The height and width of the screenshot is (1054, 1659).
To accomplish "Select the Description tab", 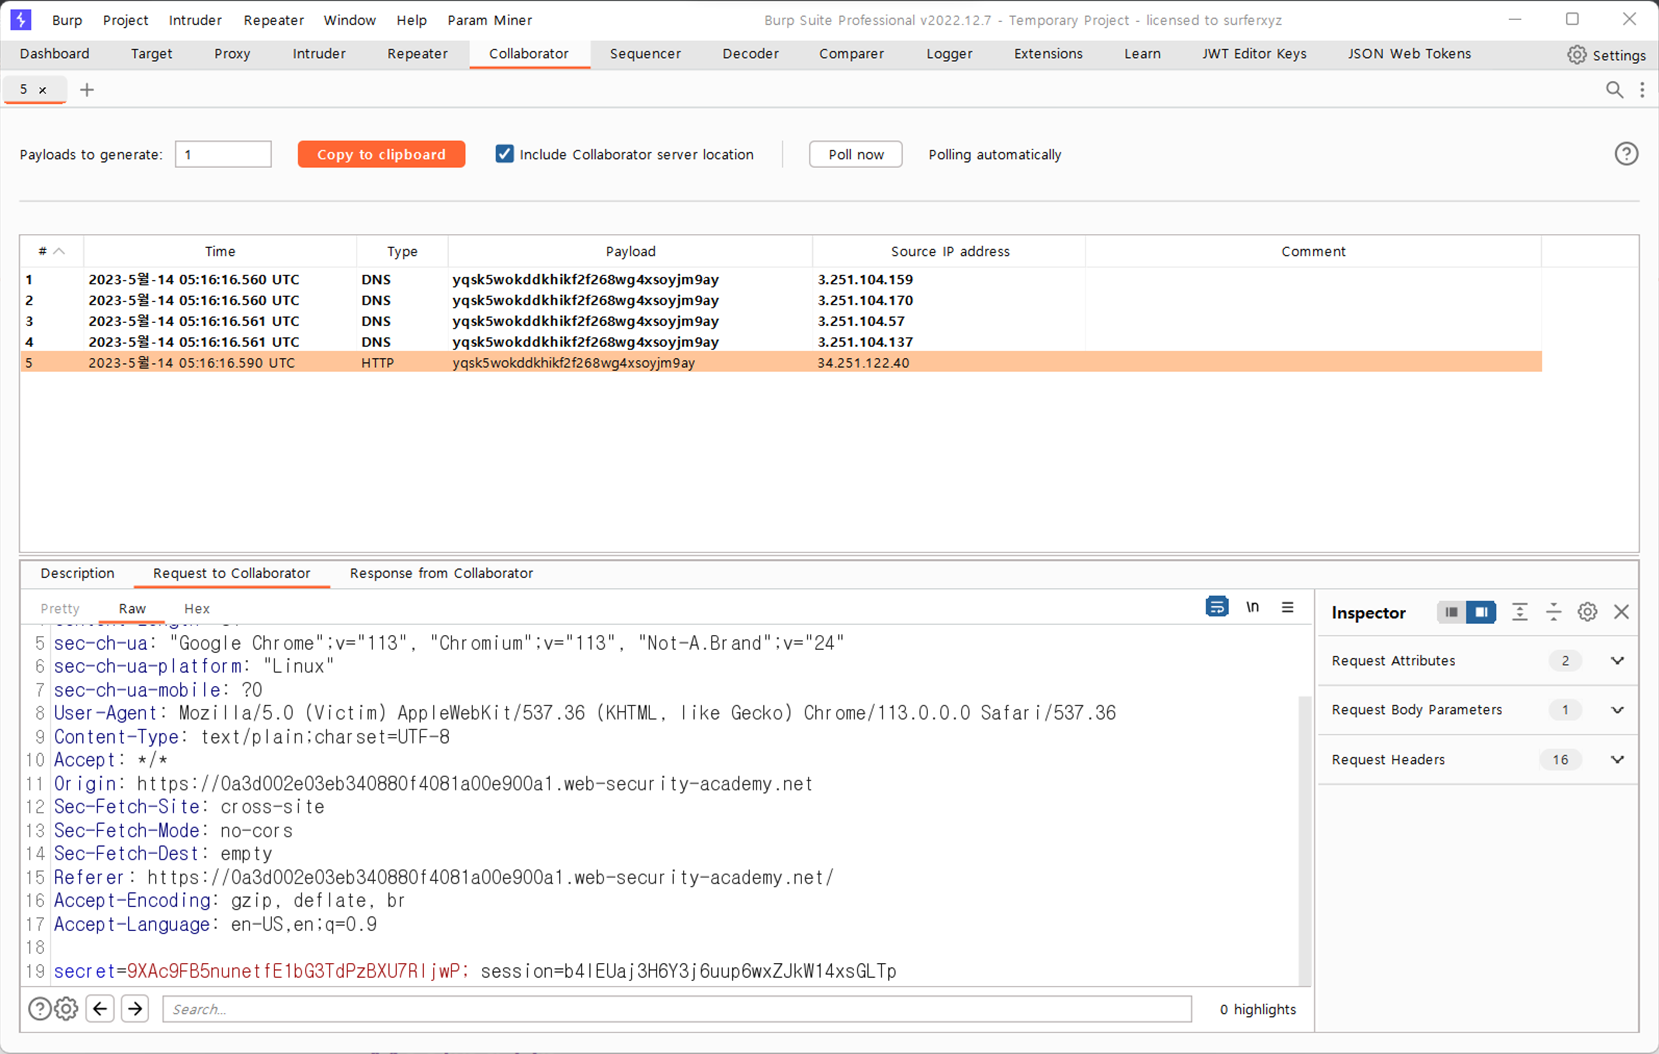I will point(77,573).
